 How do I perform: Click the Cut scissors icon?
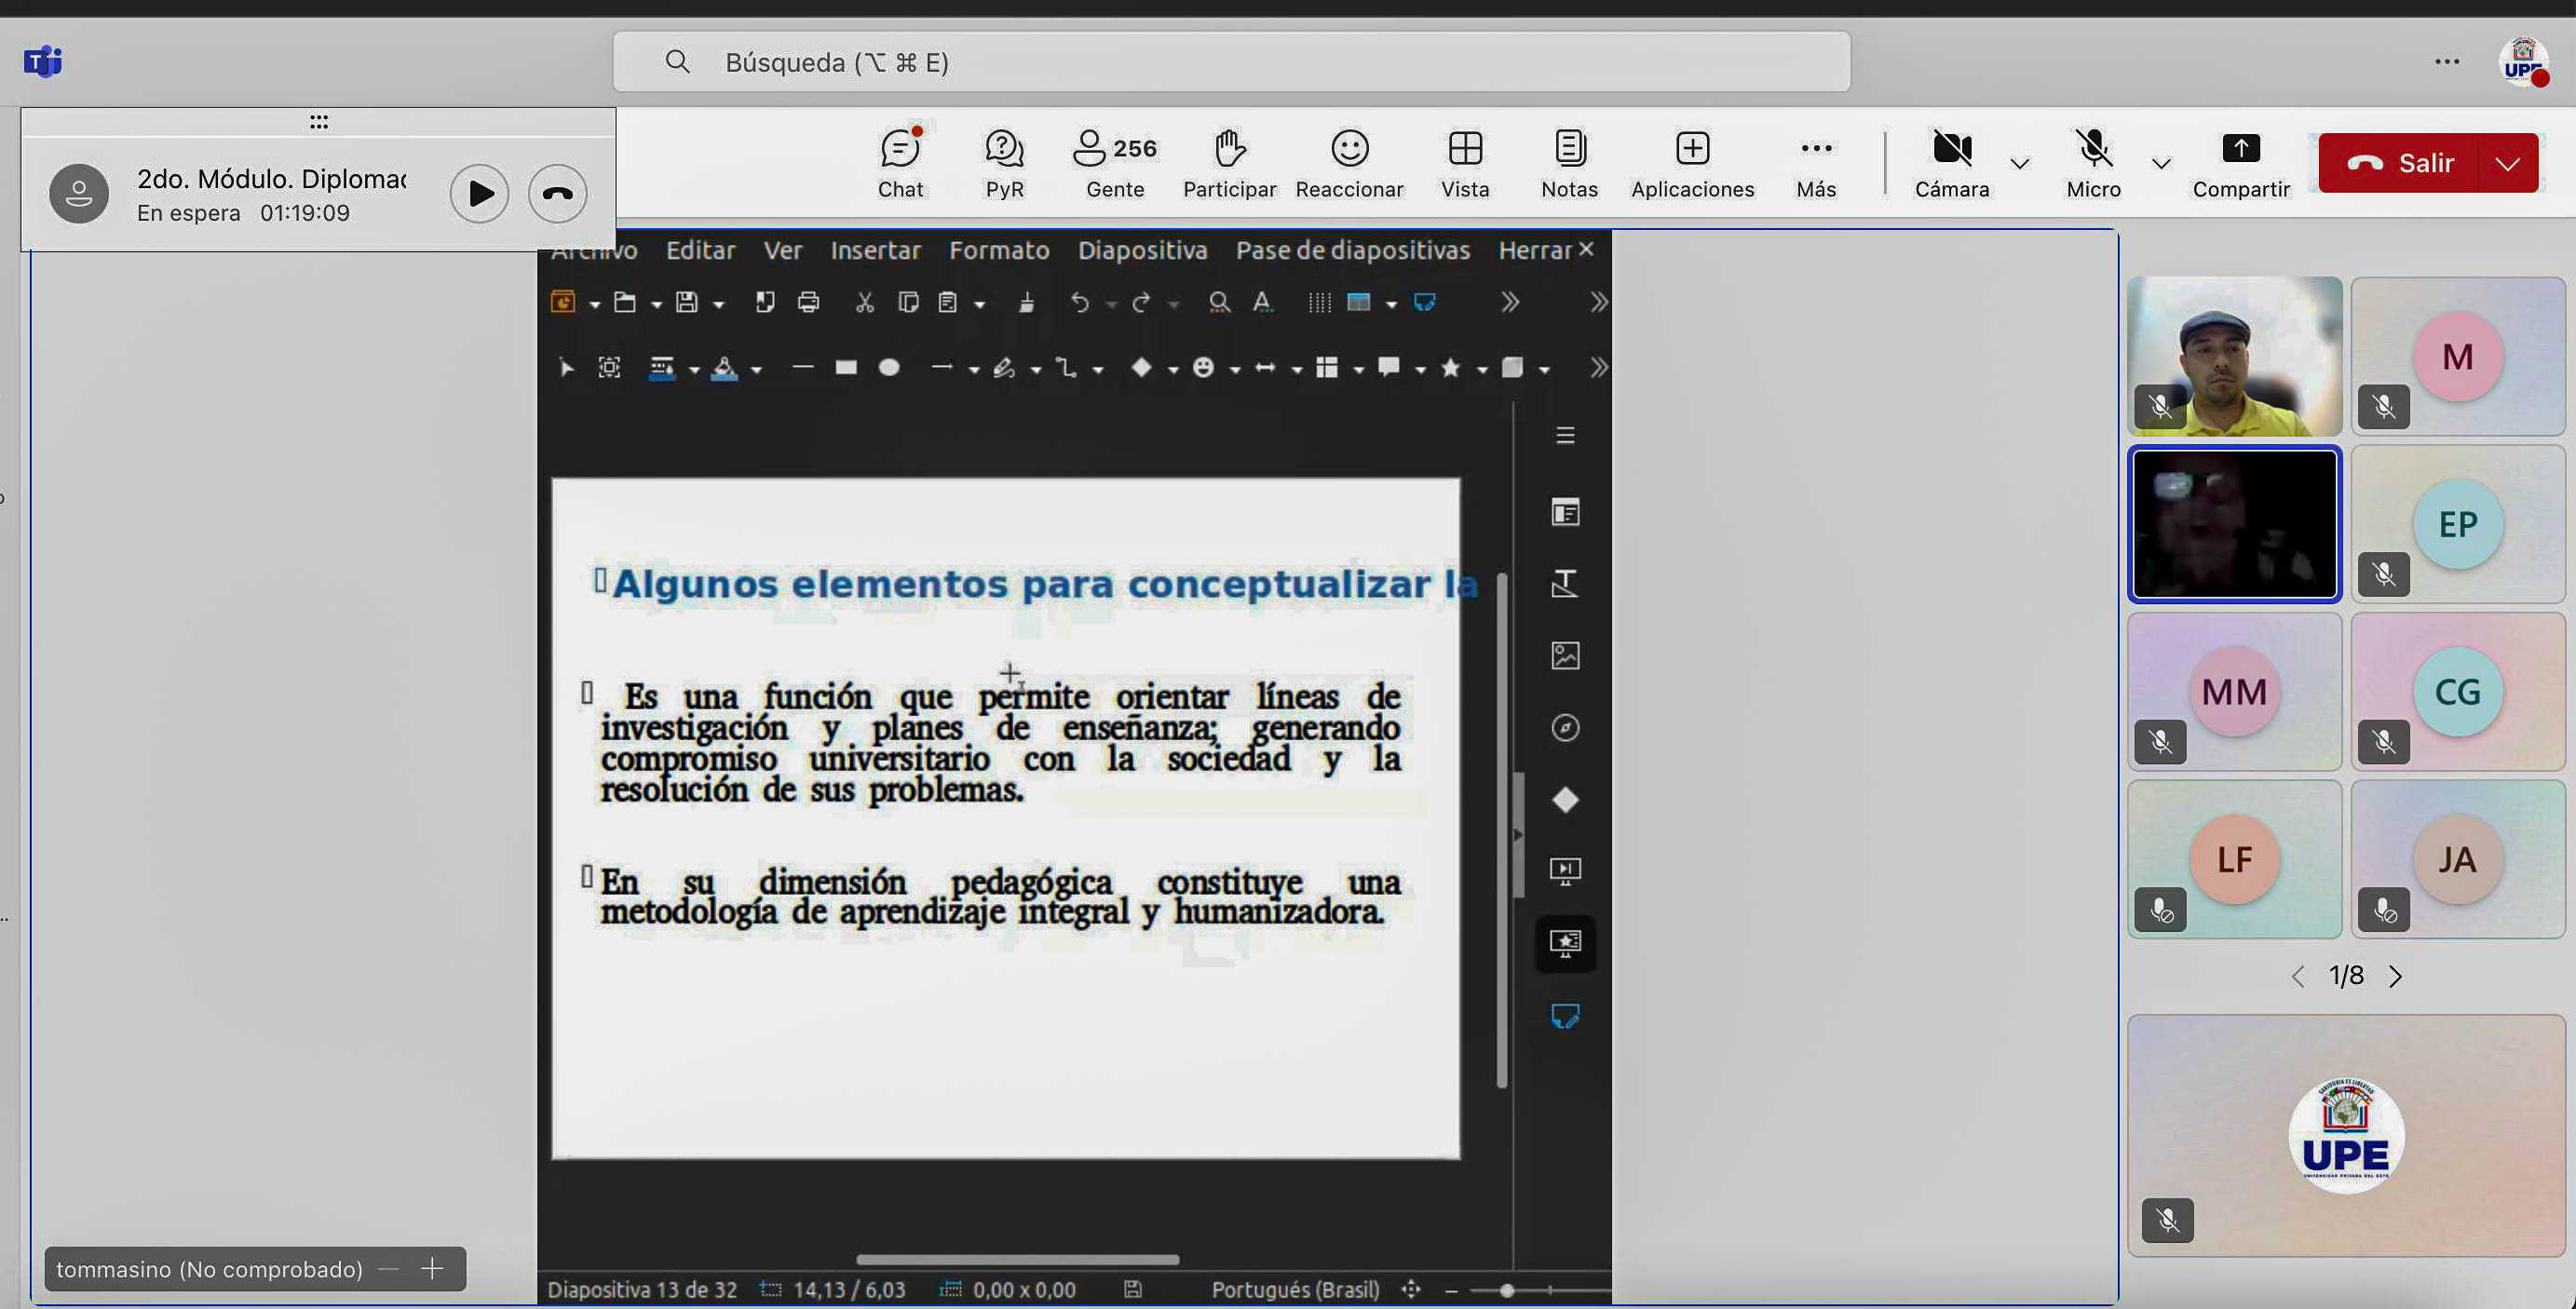(x=865, y=302)
